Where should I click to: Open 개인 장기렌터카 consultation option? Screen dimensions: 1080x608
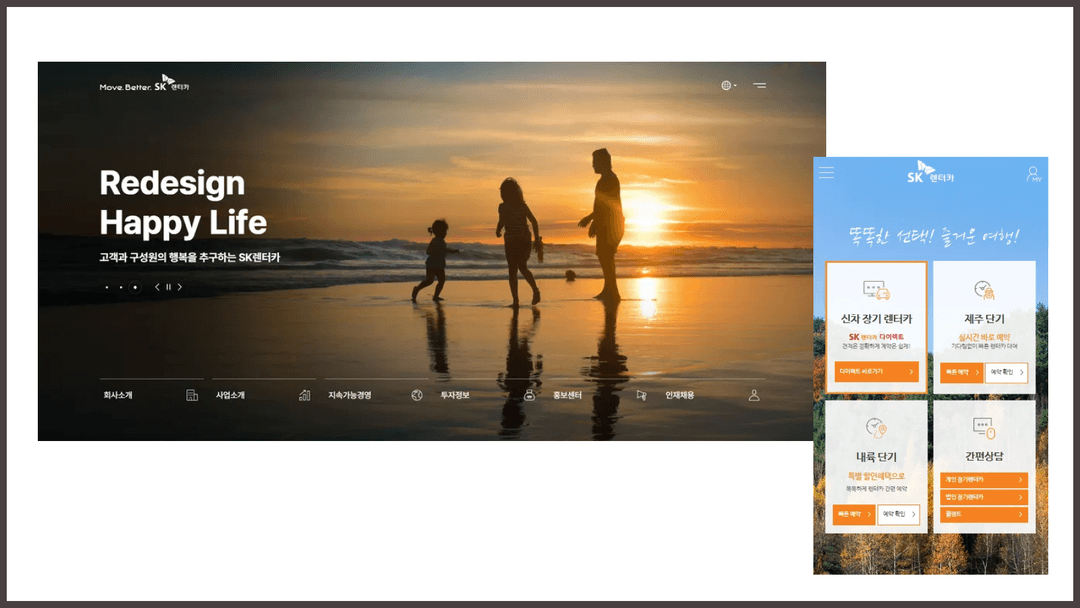984,480
